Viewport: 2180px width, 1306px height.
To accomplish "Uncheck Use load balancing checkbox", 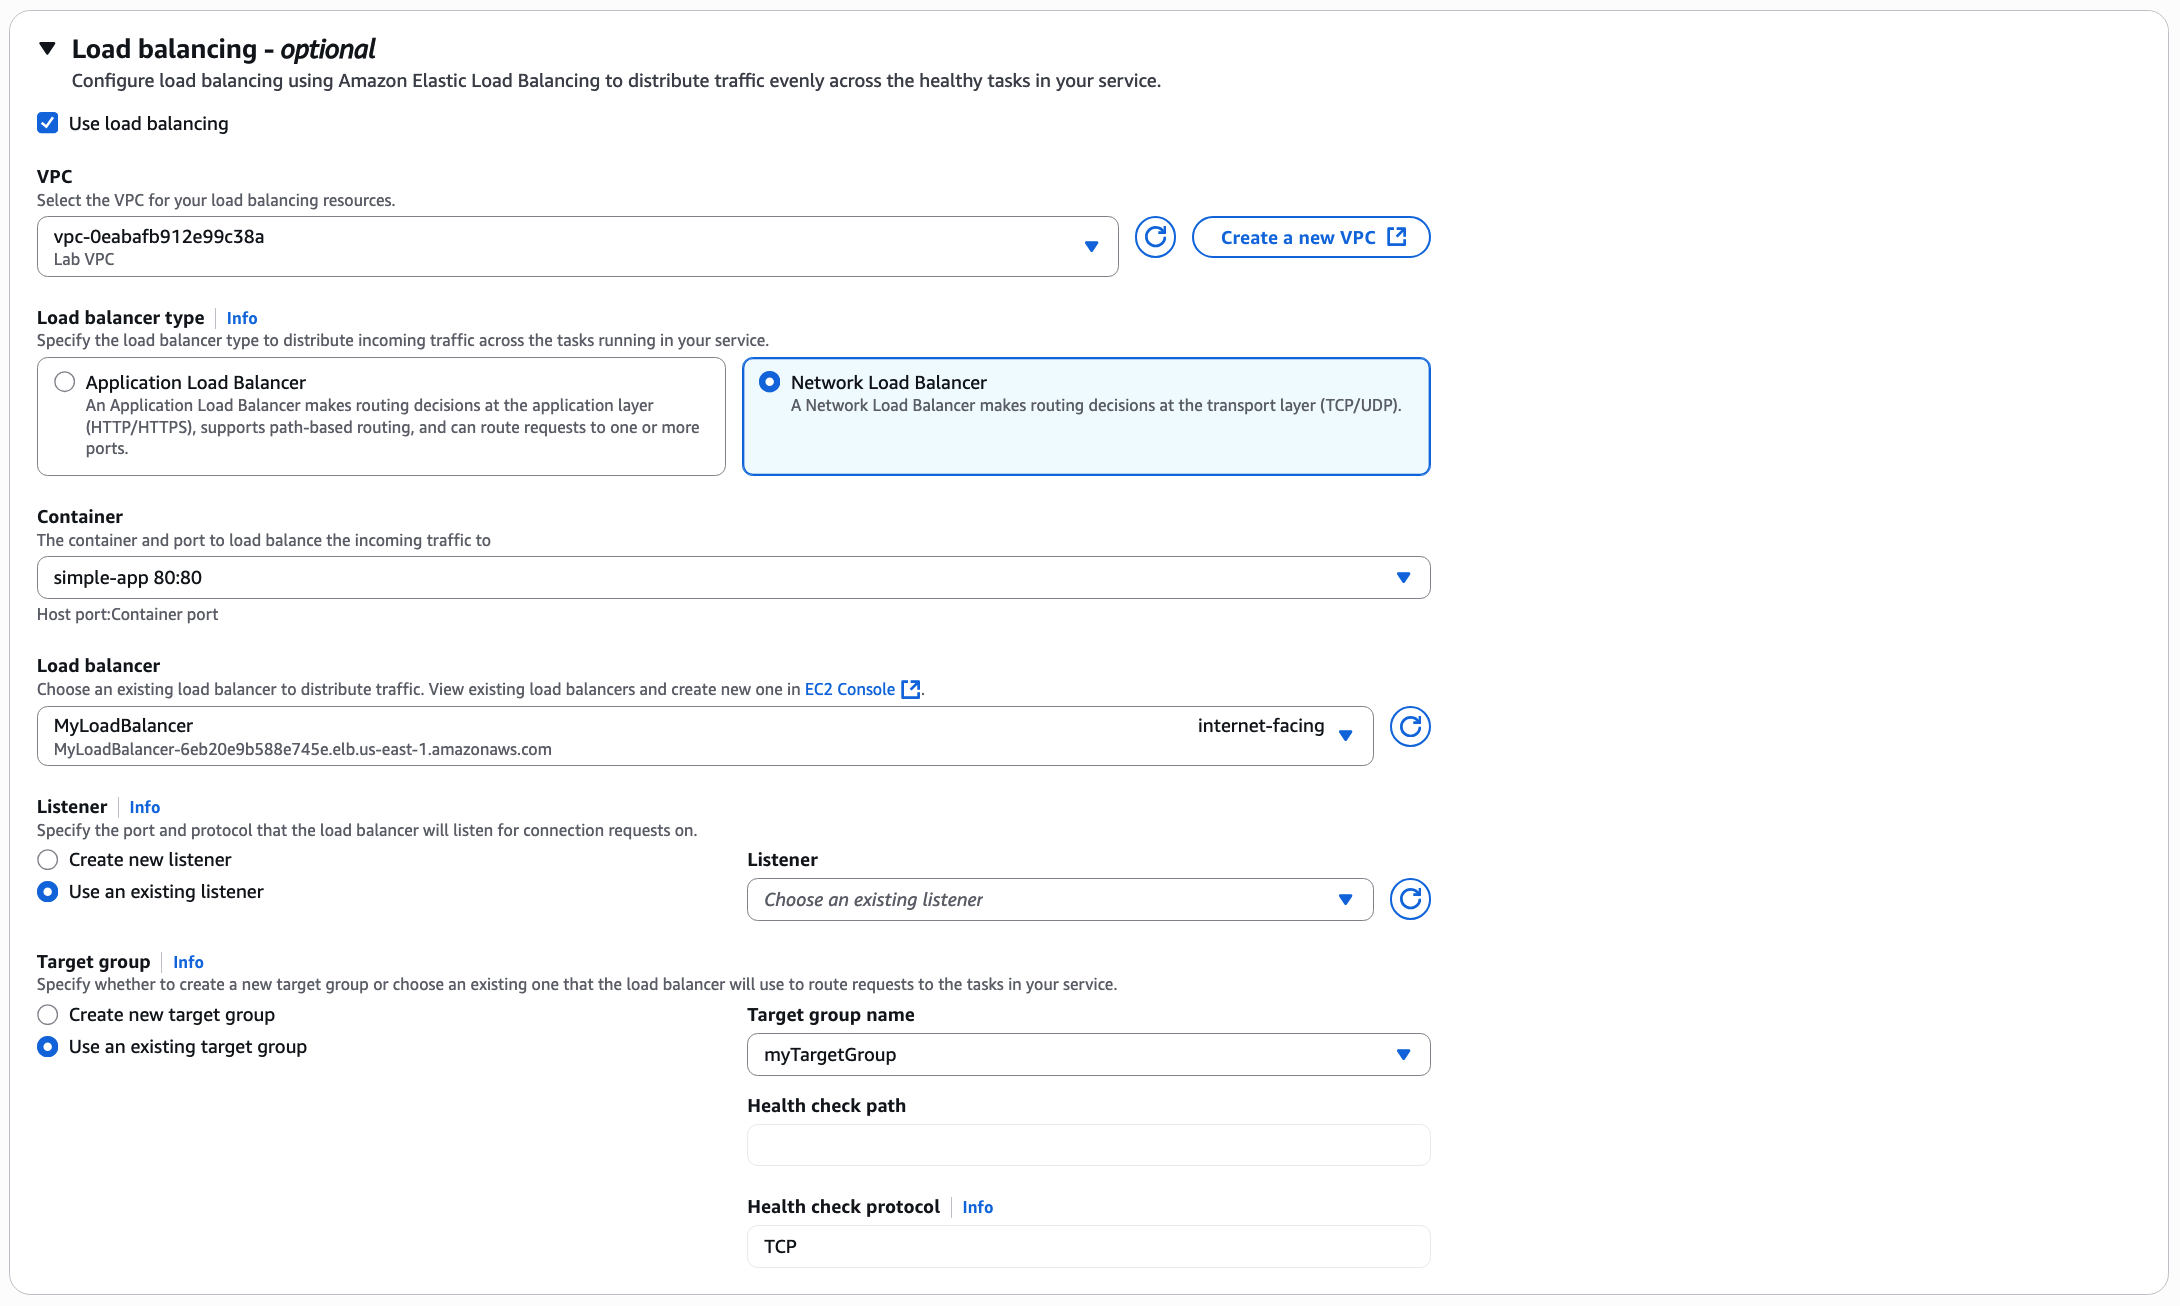I will click(x=47, y=123).
